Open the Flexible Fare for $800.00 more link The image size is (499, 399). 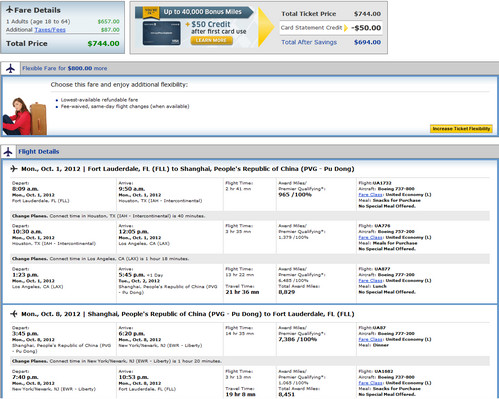65,68
